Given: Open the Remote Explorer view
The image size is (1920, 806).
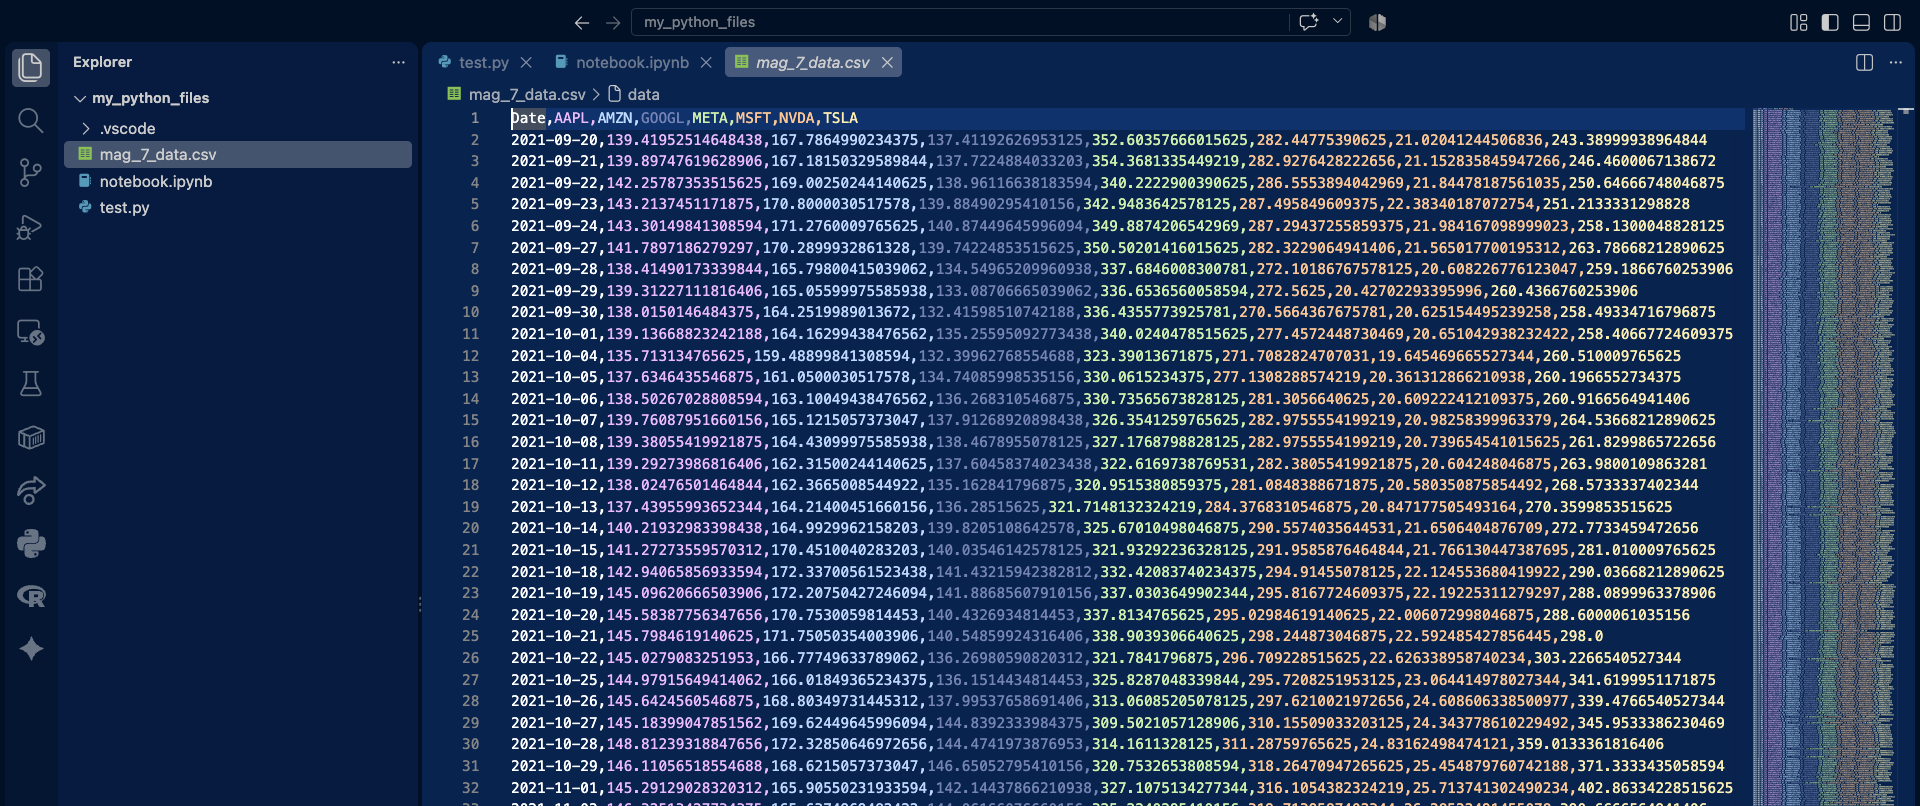Looking at the screenshot, I should tap(31, 332).
